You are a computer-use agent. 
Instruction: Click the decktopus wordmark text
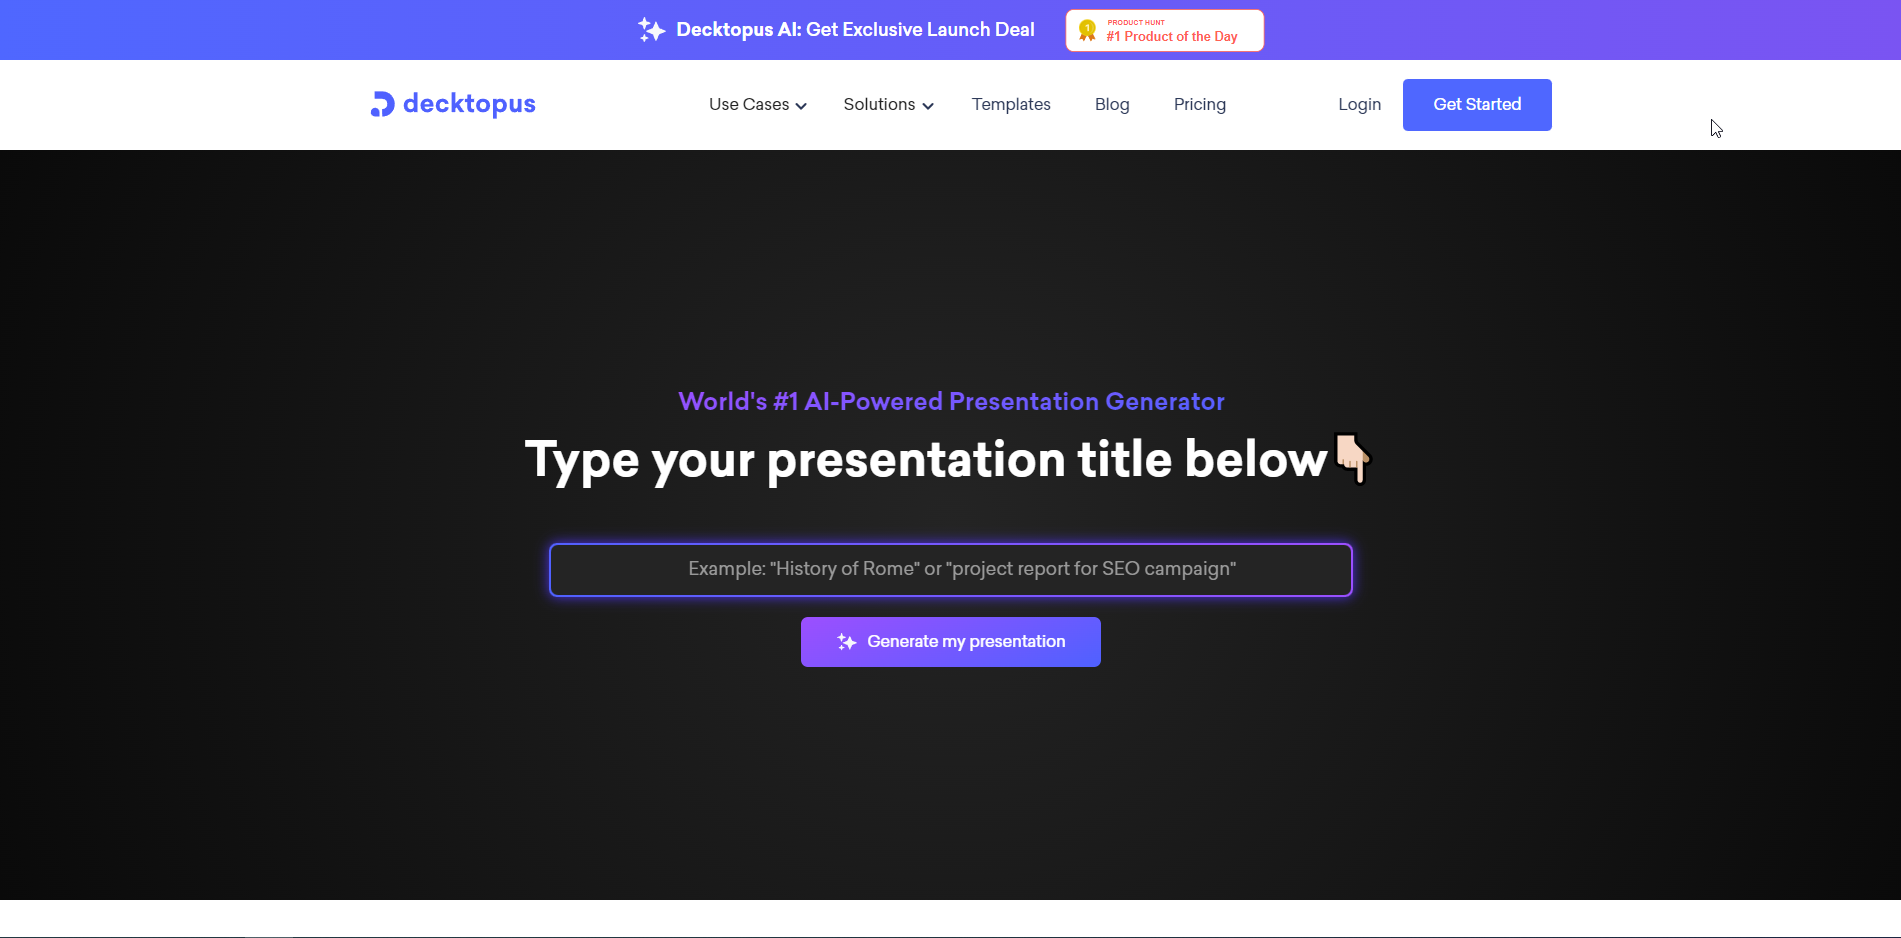469,104
